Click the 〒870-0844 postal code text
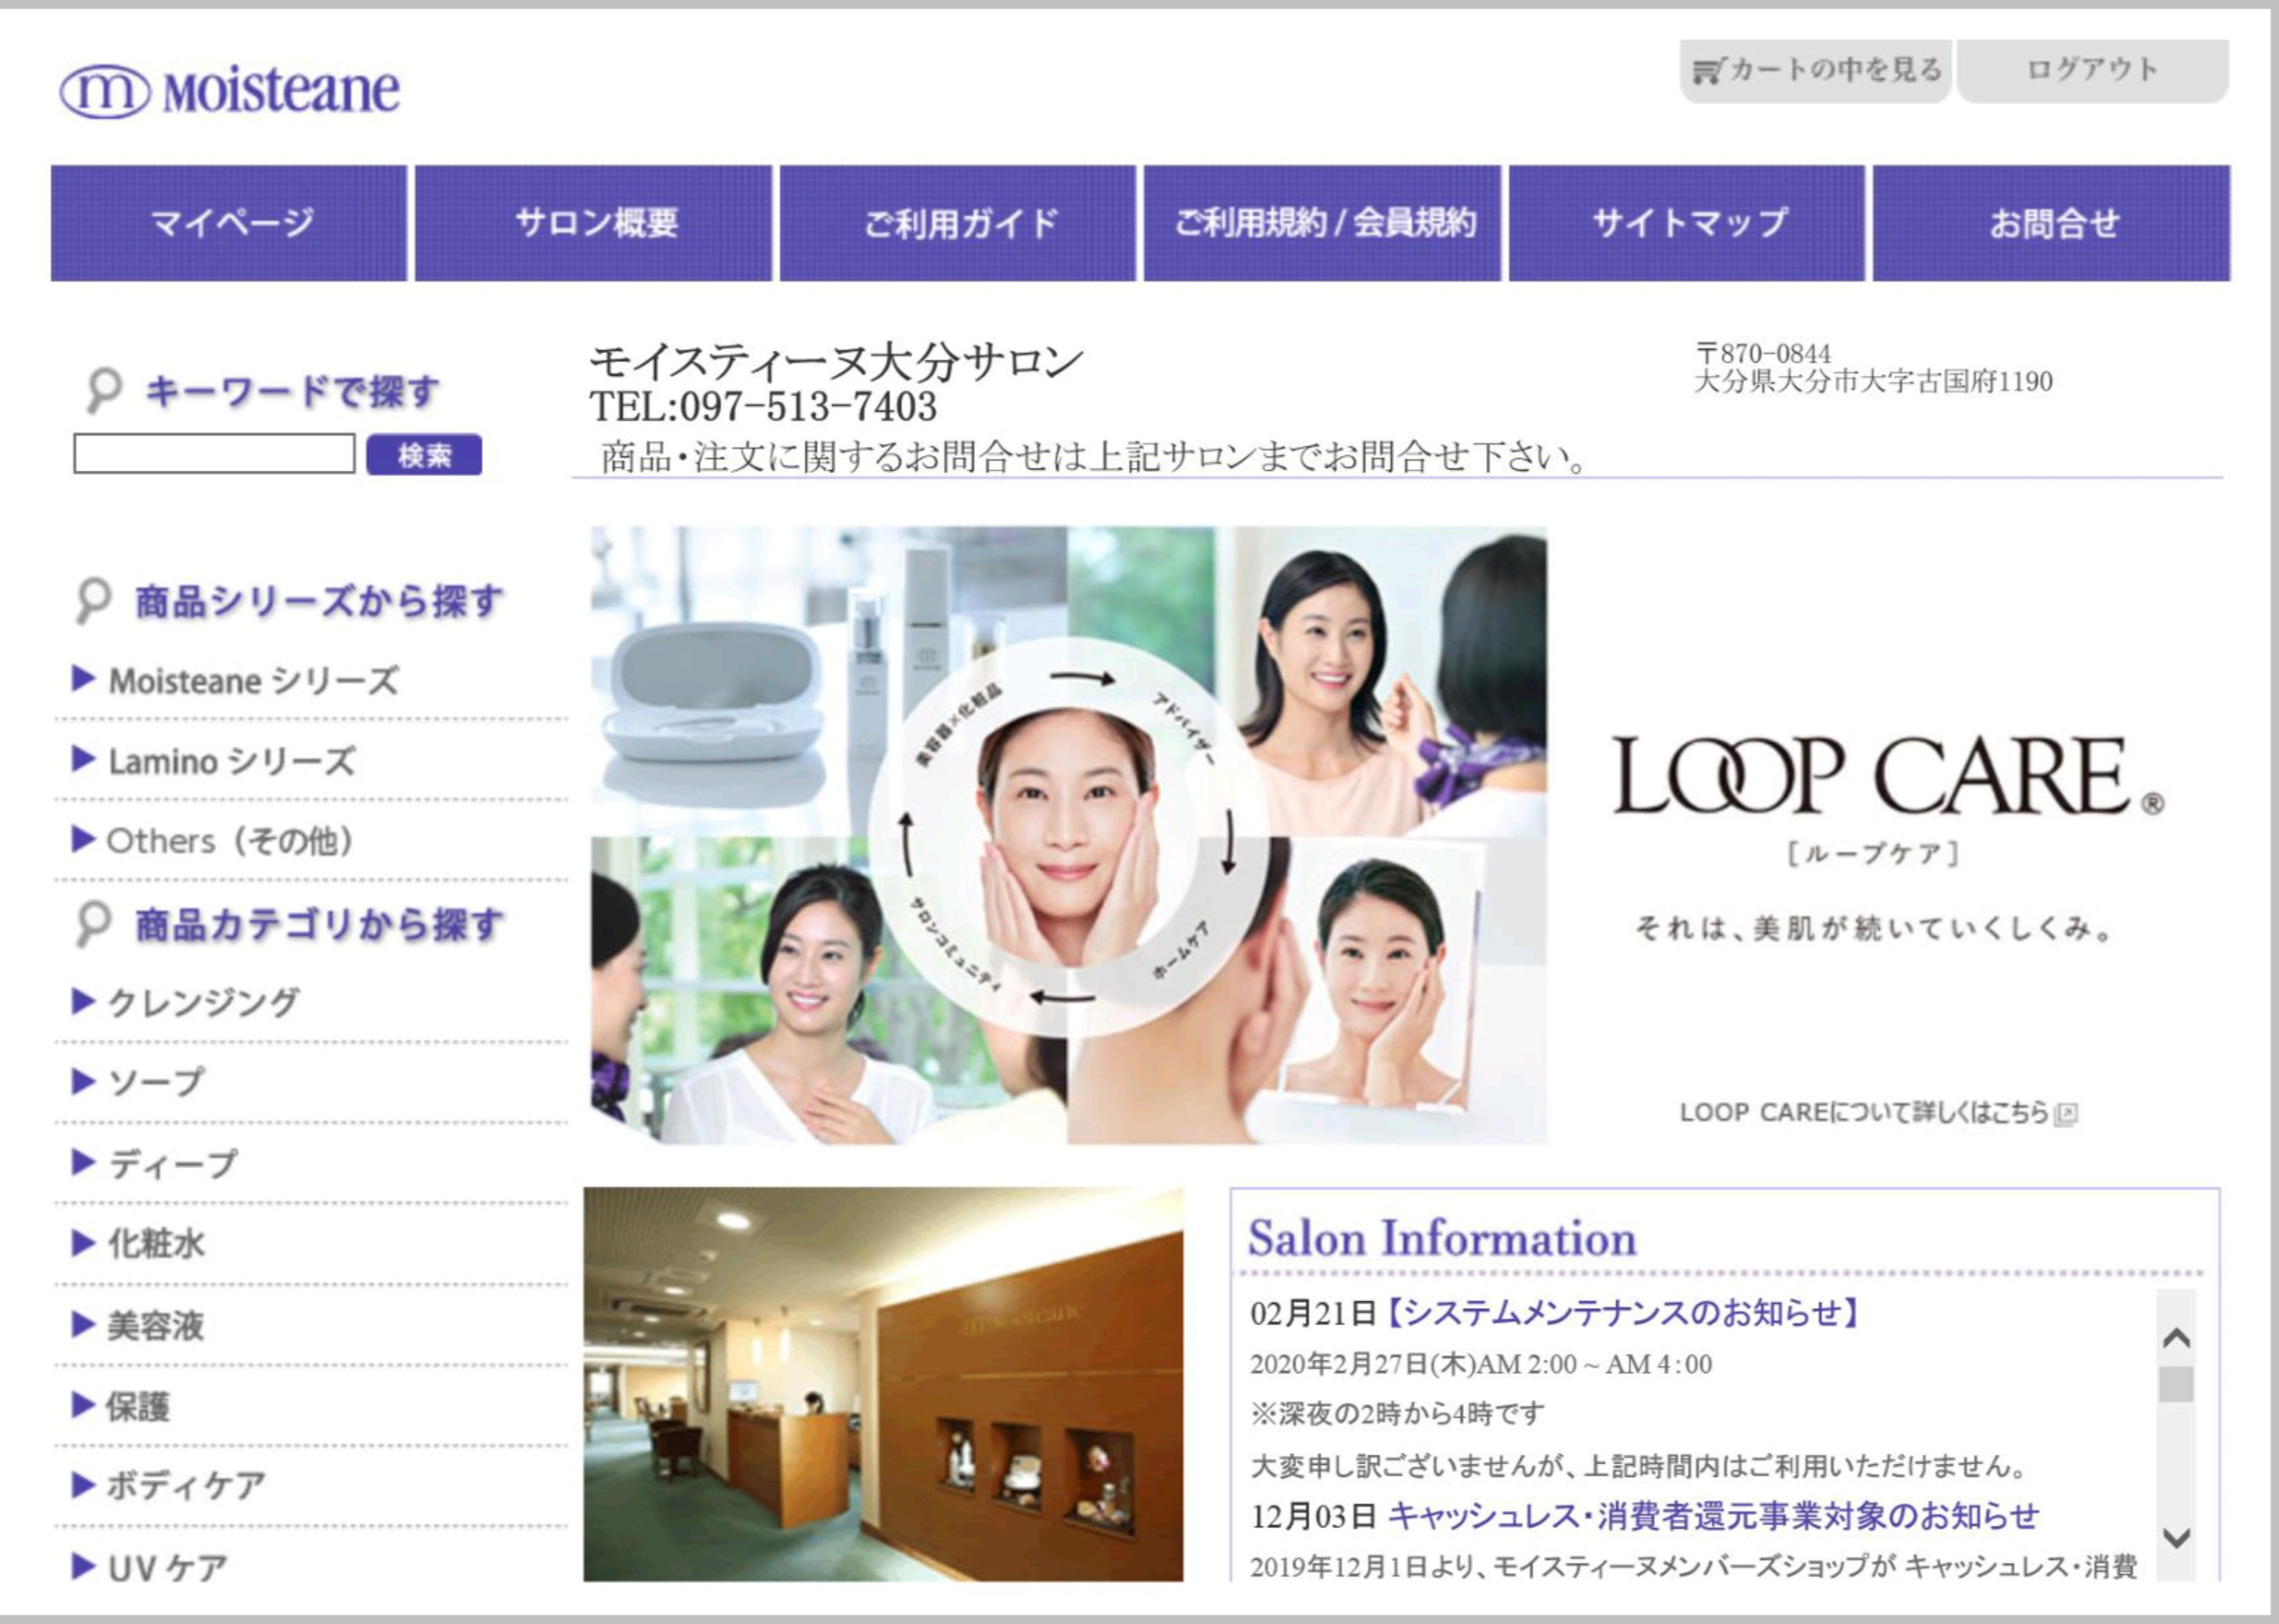 coord(1763,354)
